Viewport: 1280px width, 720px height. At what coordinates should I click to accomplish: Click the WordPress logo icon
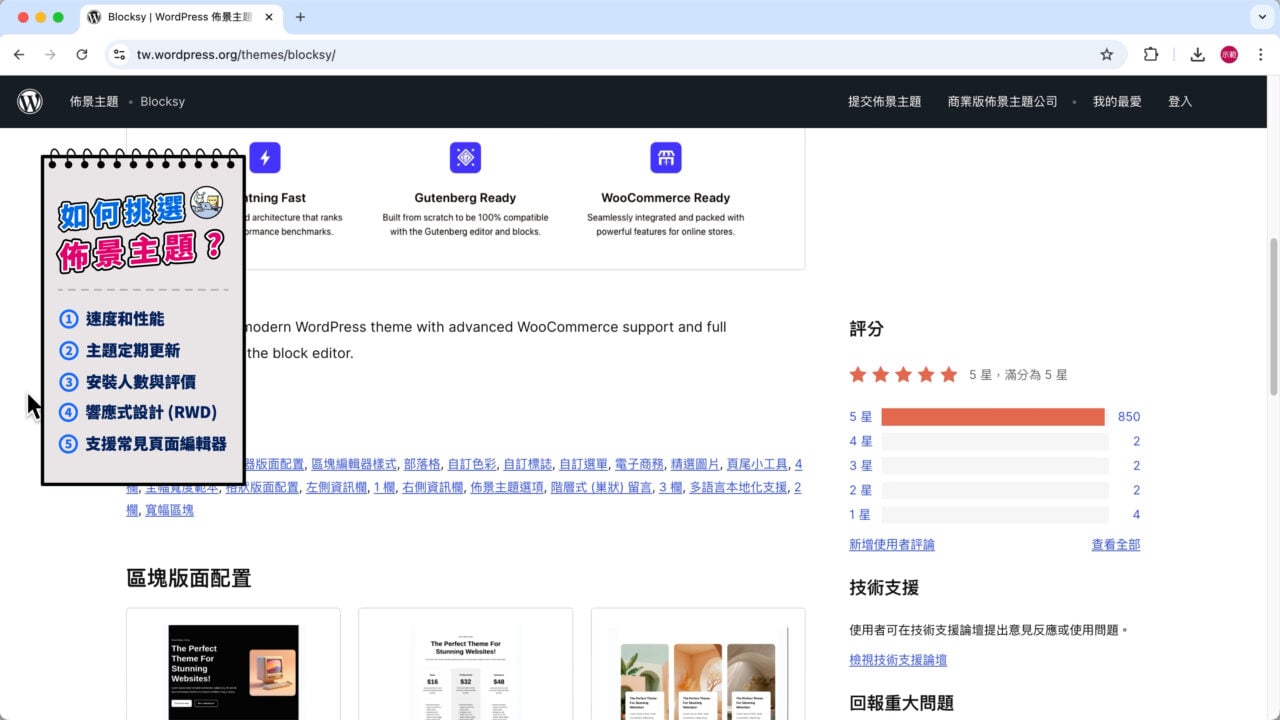click(30, 101)
